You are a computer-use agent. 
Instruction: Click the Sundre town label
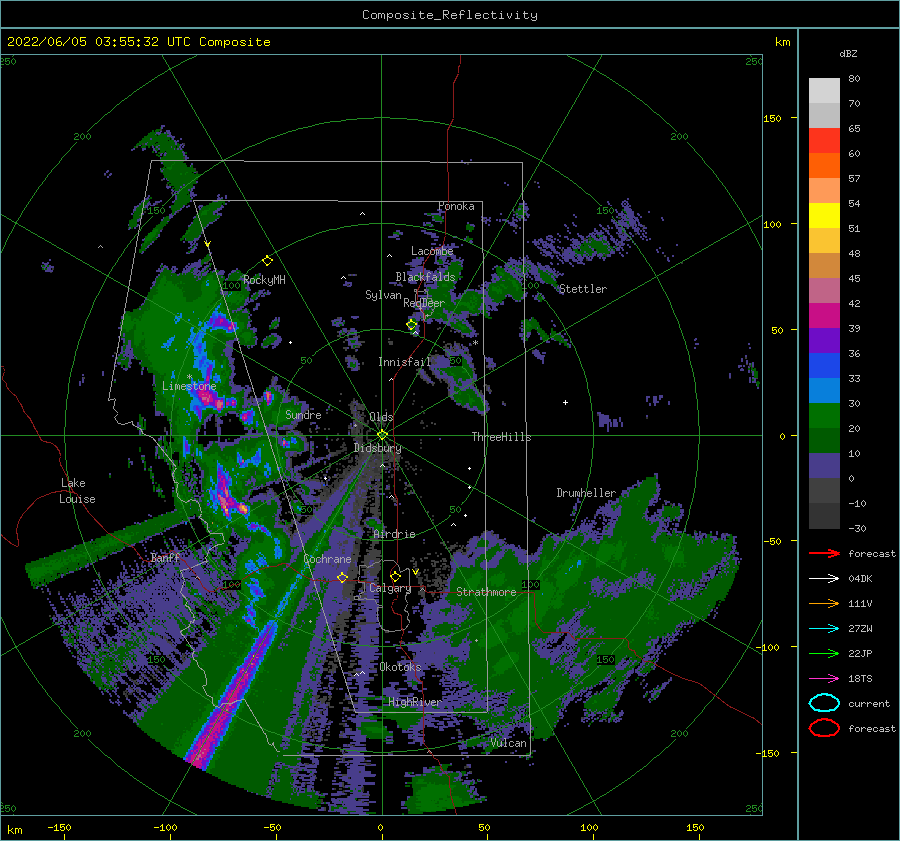coord(303,415)
